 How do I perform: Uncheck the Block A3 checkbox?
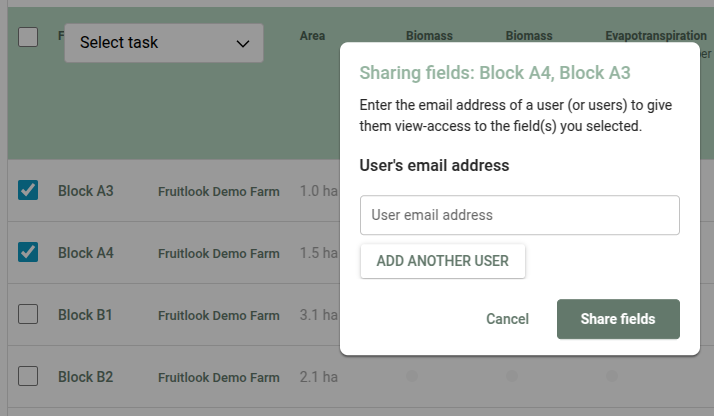(x=28, y=190)
